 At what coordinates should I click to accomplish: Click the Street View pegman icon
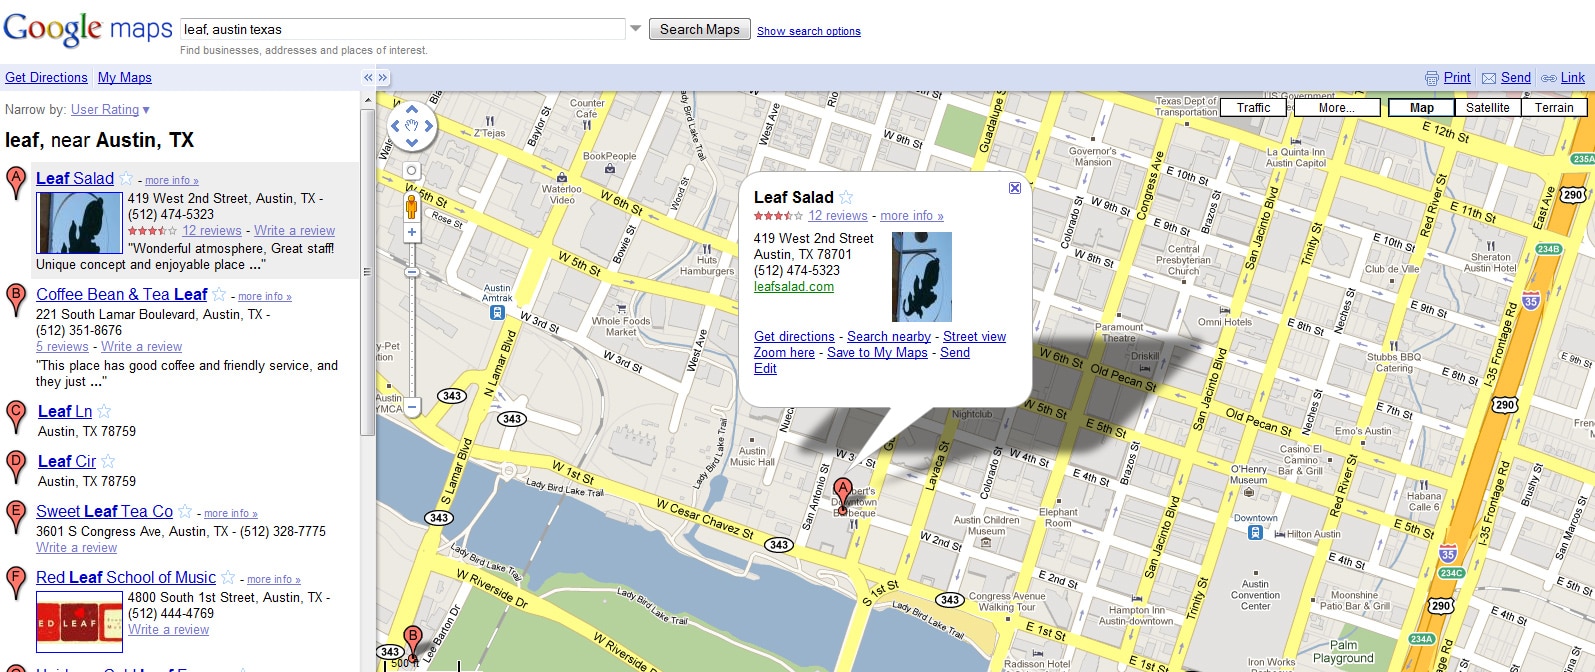point(411,206)
